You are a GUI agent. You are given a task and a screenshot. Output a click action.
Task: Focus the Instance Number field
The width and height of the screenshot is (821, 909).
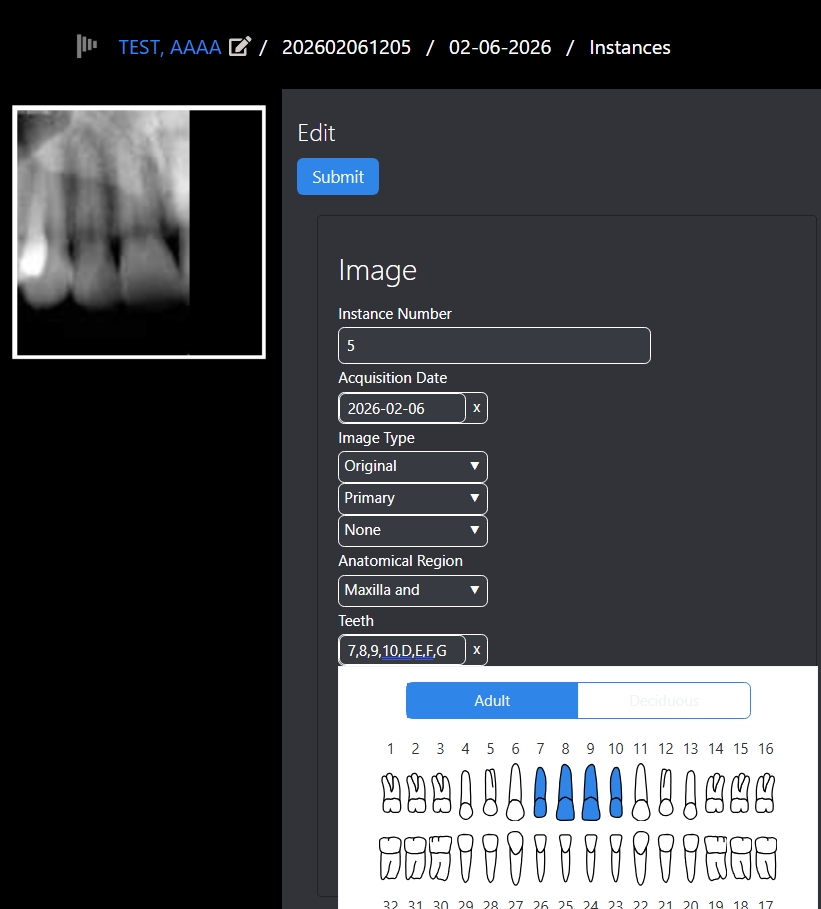pos(494,346)
